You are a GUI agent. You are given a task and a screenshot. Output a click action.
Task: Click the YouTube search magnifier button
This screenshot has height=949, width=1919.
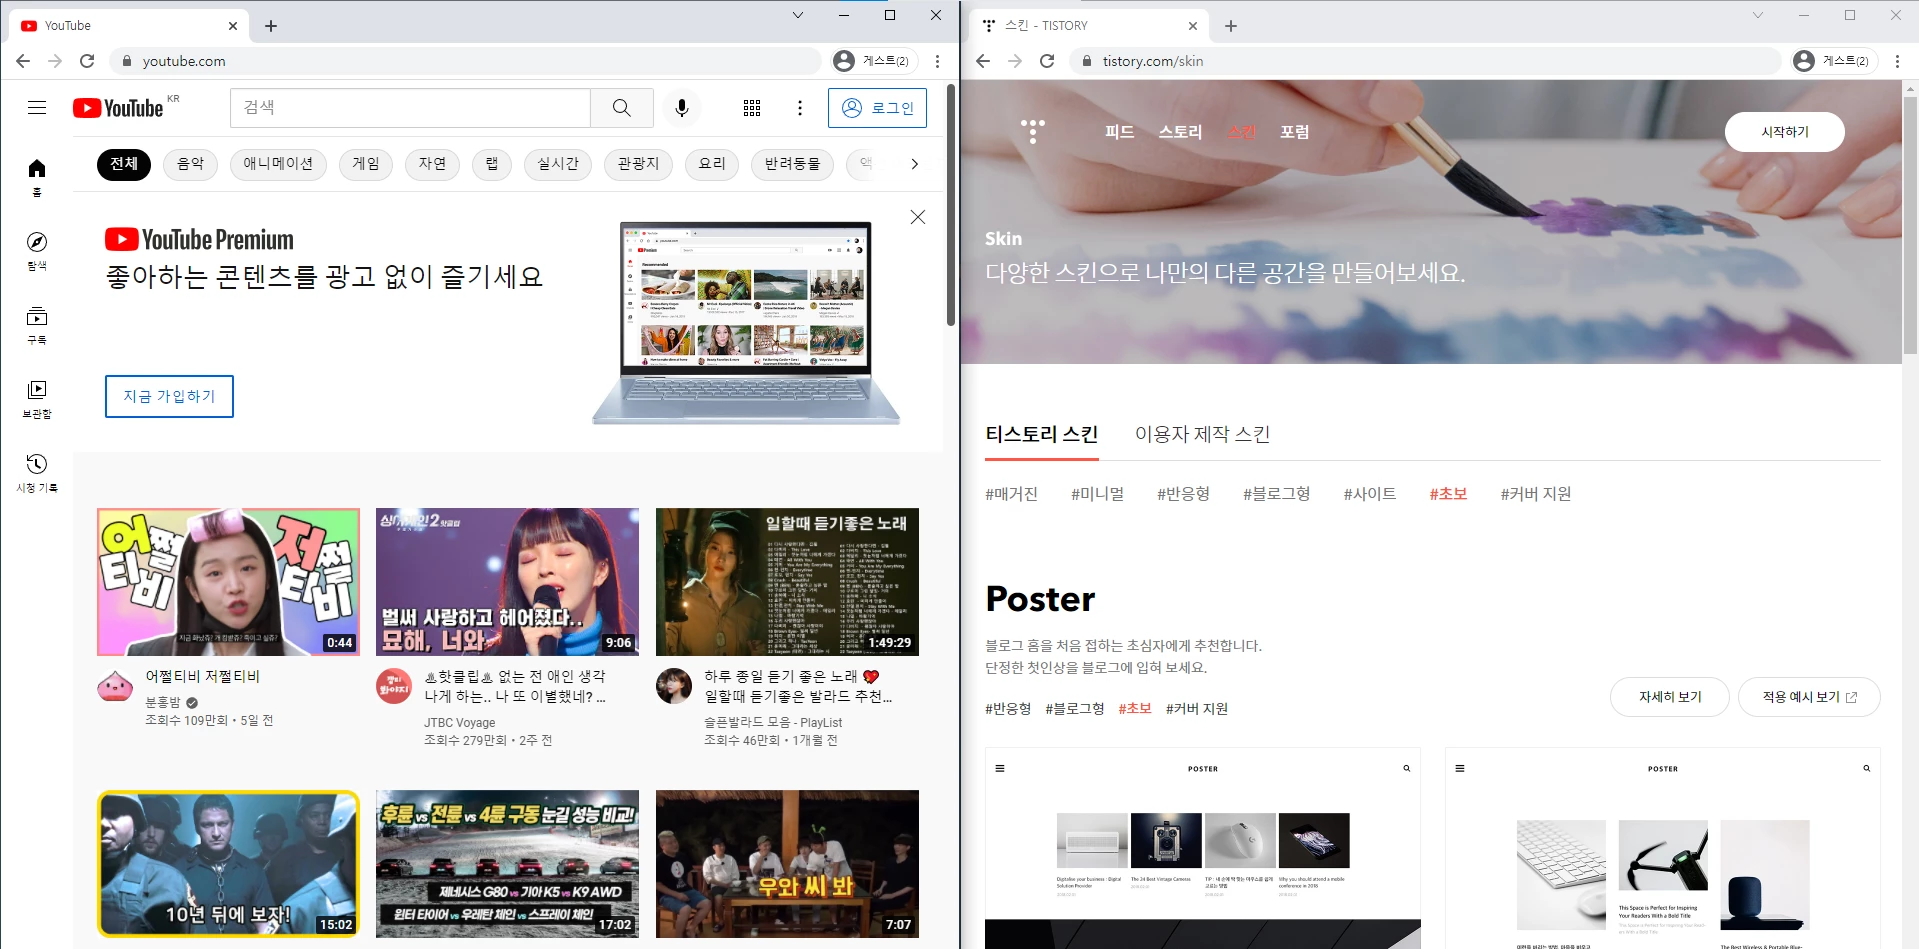coord(621,108)
